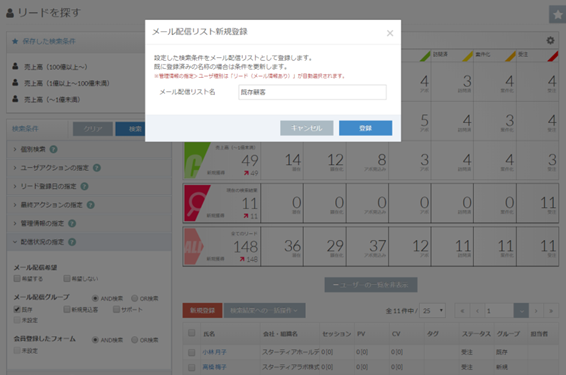566x375 pixels.
Task: Go to the next page with › button
Action: (536, 310)
